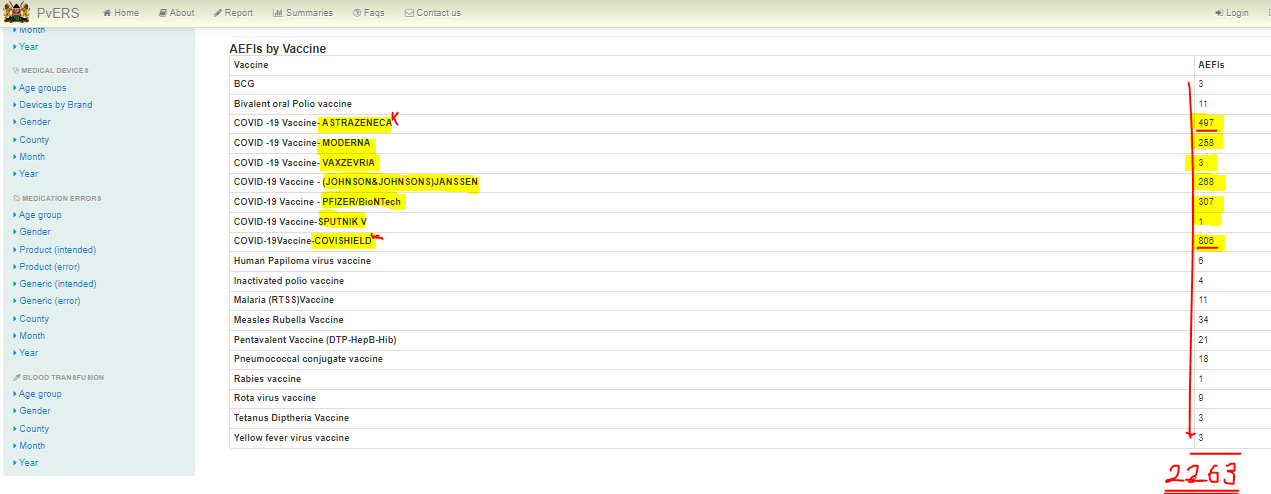Open County under Medication Errors
Viewport: 1271px width, 494px height.
click(x=34, y=319)
